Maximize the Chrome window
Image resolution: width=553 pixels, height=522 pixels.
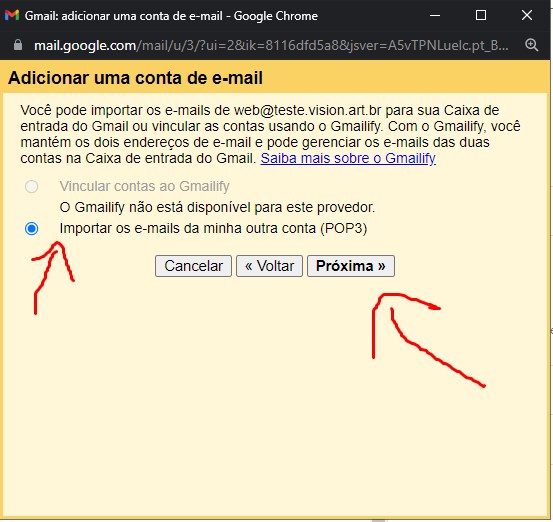point(481,15)
